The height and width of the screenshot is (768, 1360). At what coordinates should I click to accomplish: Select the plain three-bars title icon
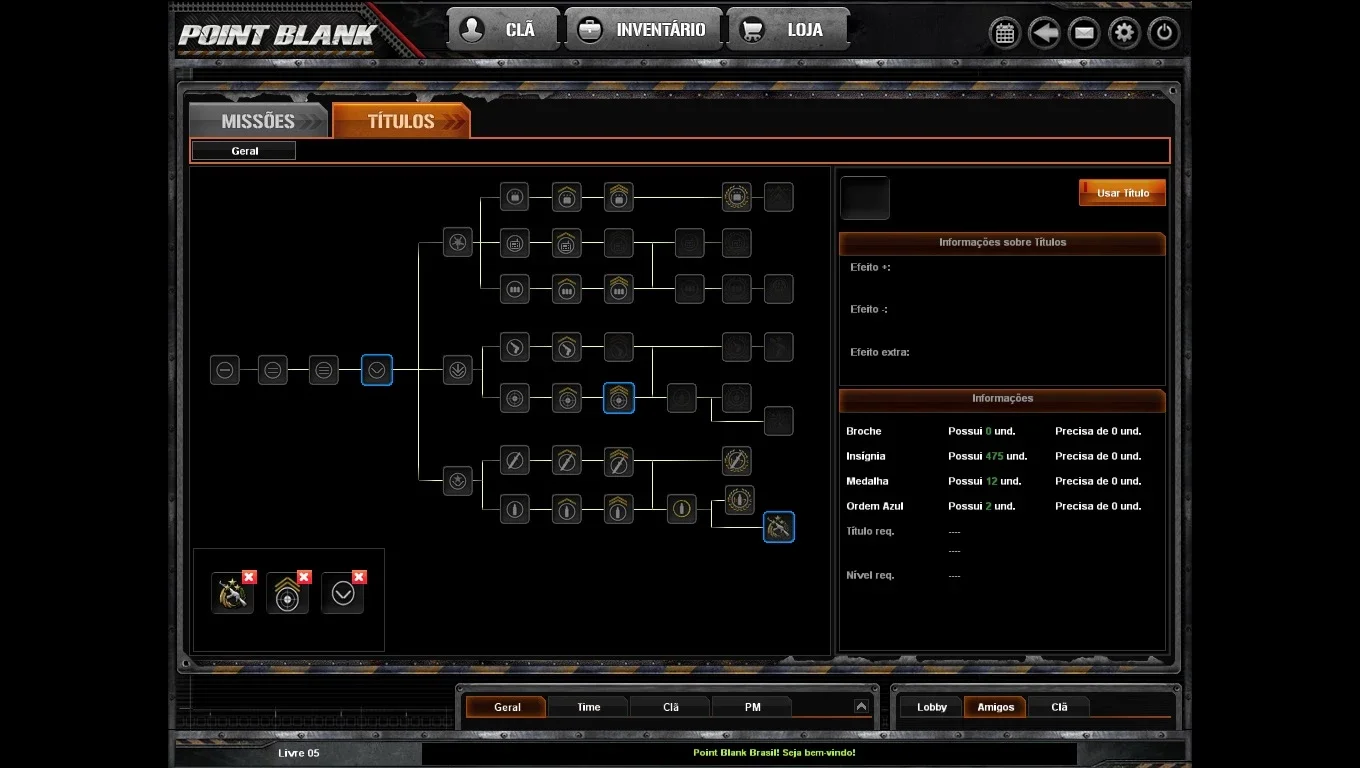pos(514,289)
